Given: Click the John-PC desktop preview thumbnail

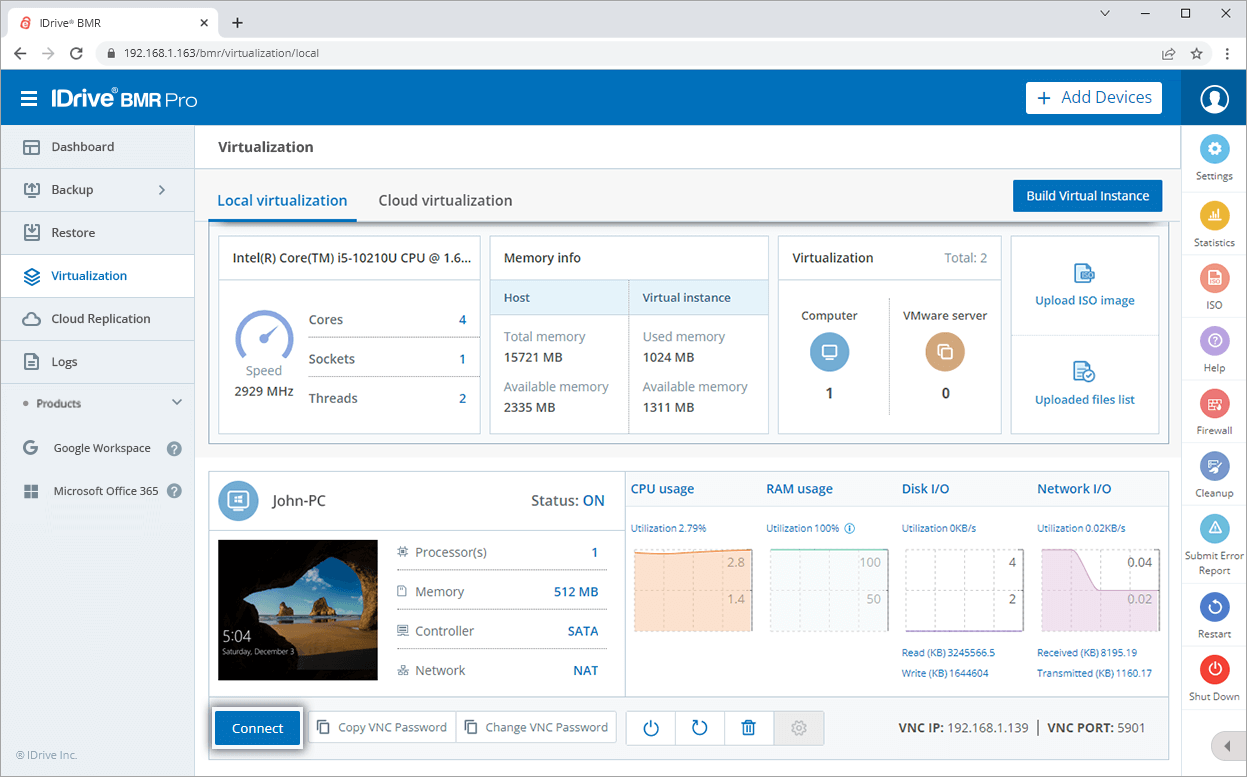Looking at the screenshot, I should pyautogui.click(x=298, y=610).
